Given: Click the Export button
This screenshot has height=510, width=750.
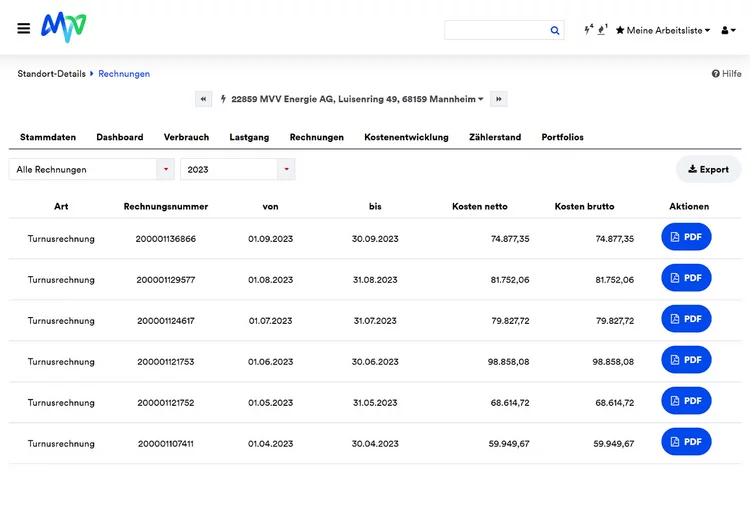Looking at the screenshot, I should point(708,169).
